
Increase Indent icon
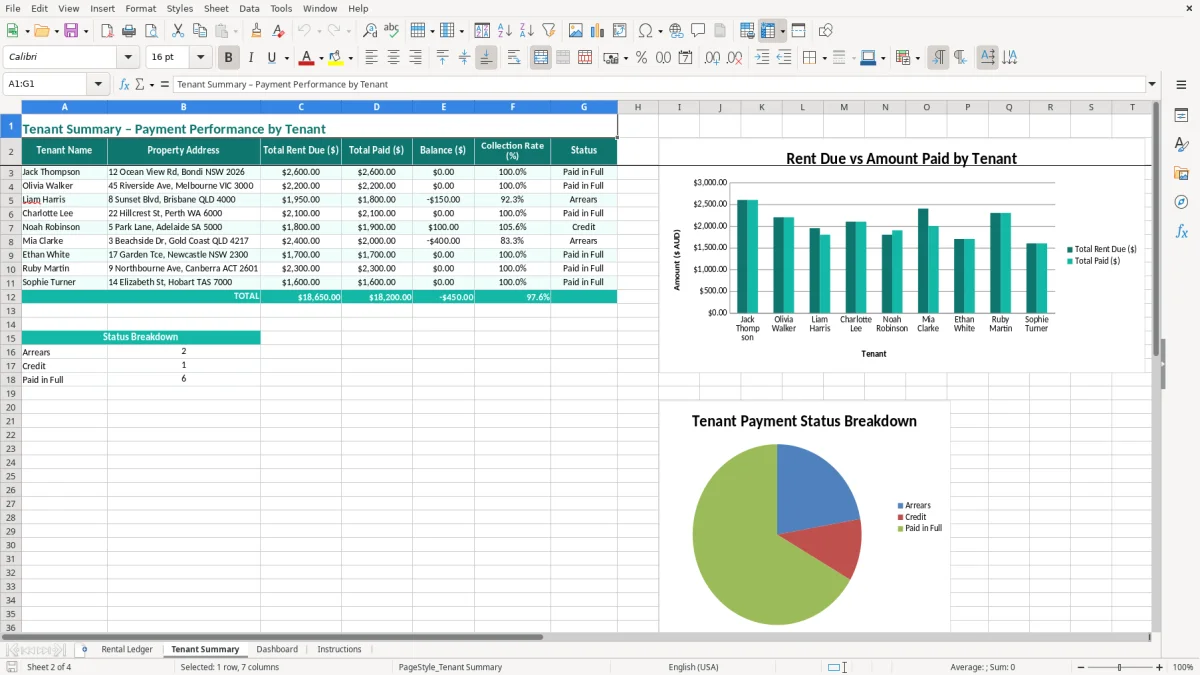tap(762, 58)
